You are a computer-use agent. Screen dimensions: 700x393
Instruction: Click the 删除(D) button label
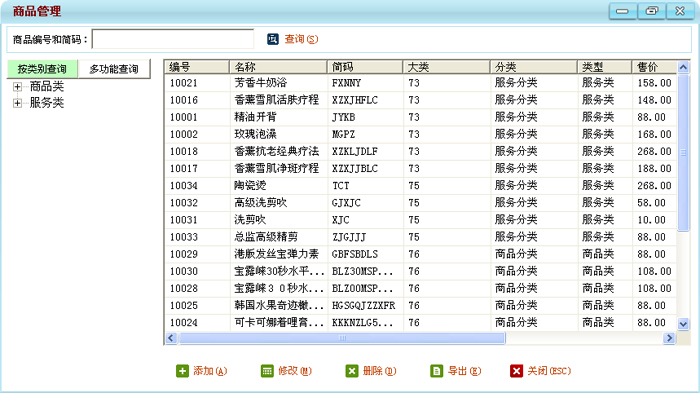coord(379,371)
